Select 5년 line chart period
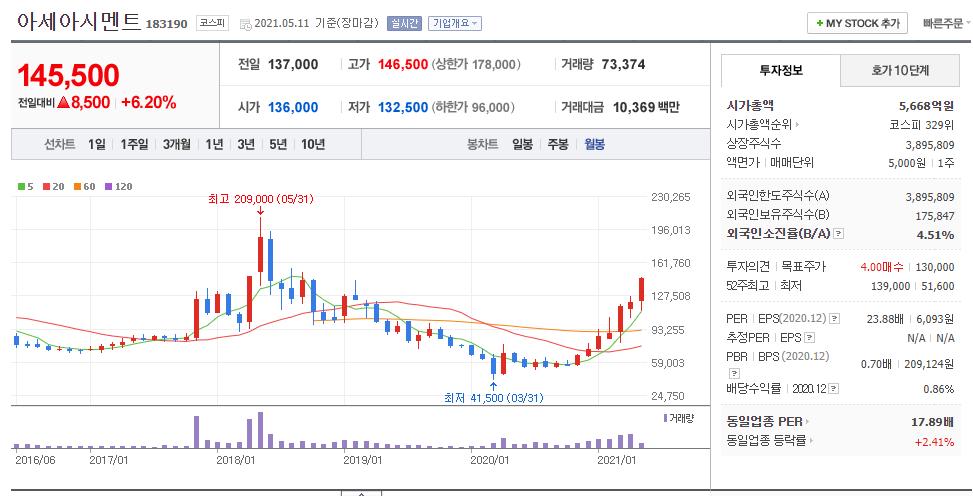Screen dimensions: 973x496 (x=278, y=144)
